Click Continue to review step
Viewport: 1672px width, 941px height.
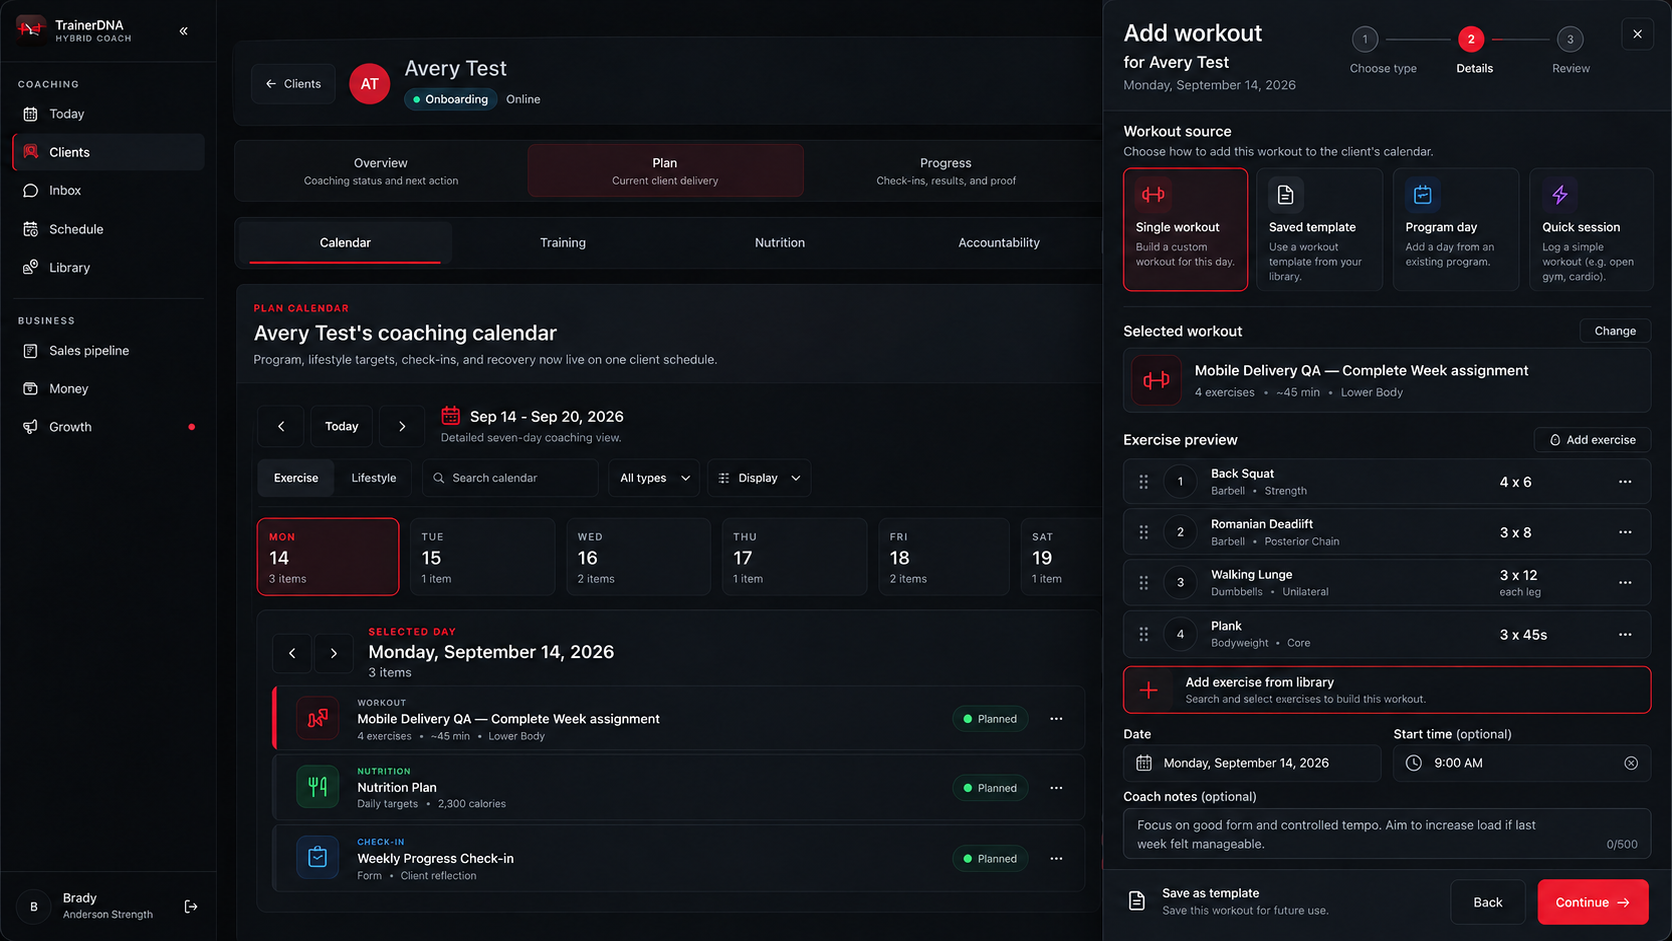click(1592, 902)
